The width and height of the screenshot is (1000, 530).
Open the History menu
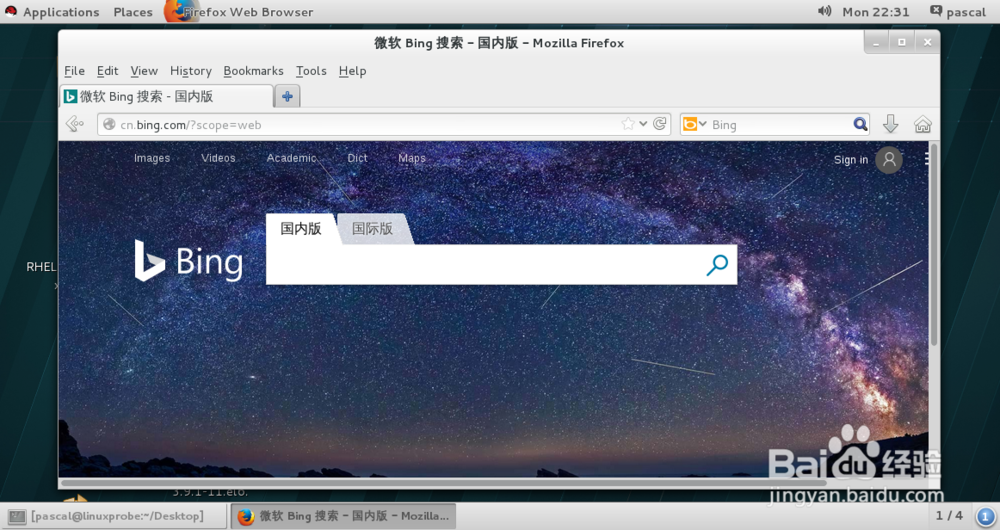[190, 71]
